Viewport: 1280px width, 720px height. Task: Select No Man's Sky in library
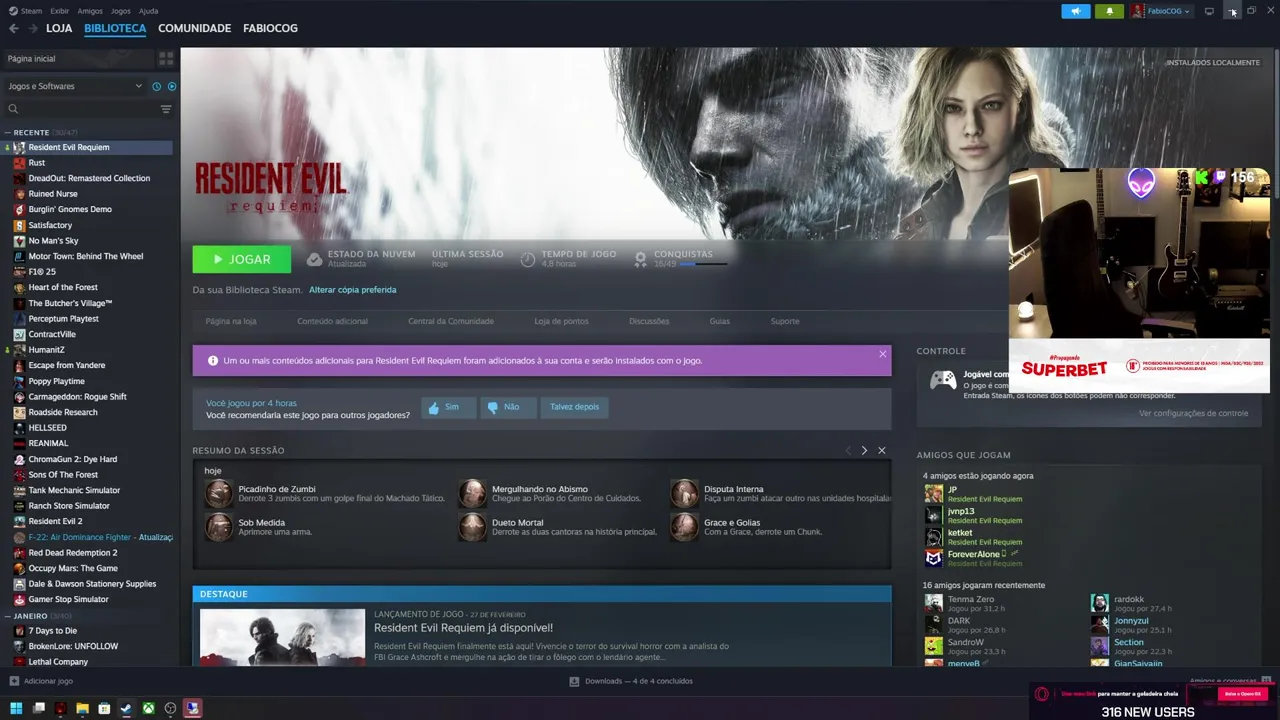(53, 241)
